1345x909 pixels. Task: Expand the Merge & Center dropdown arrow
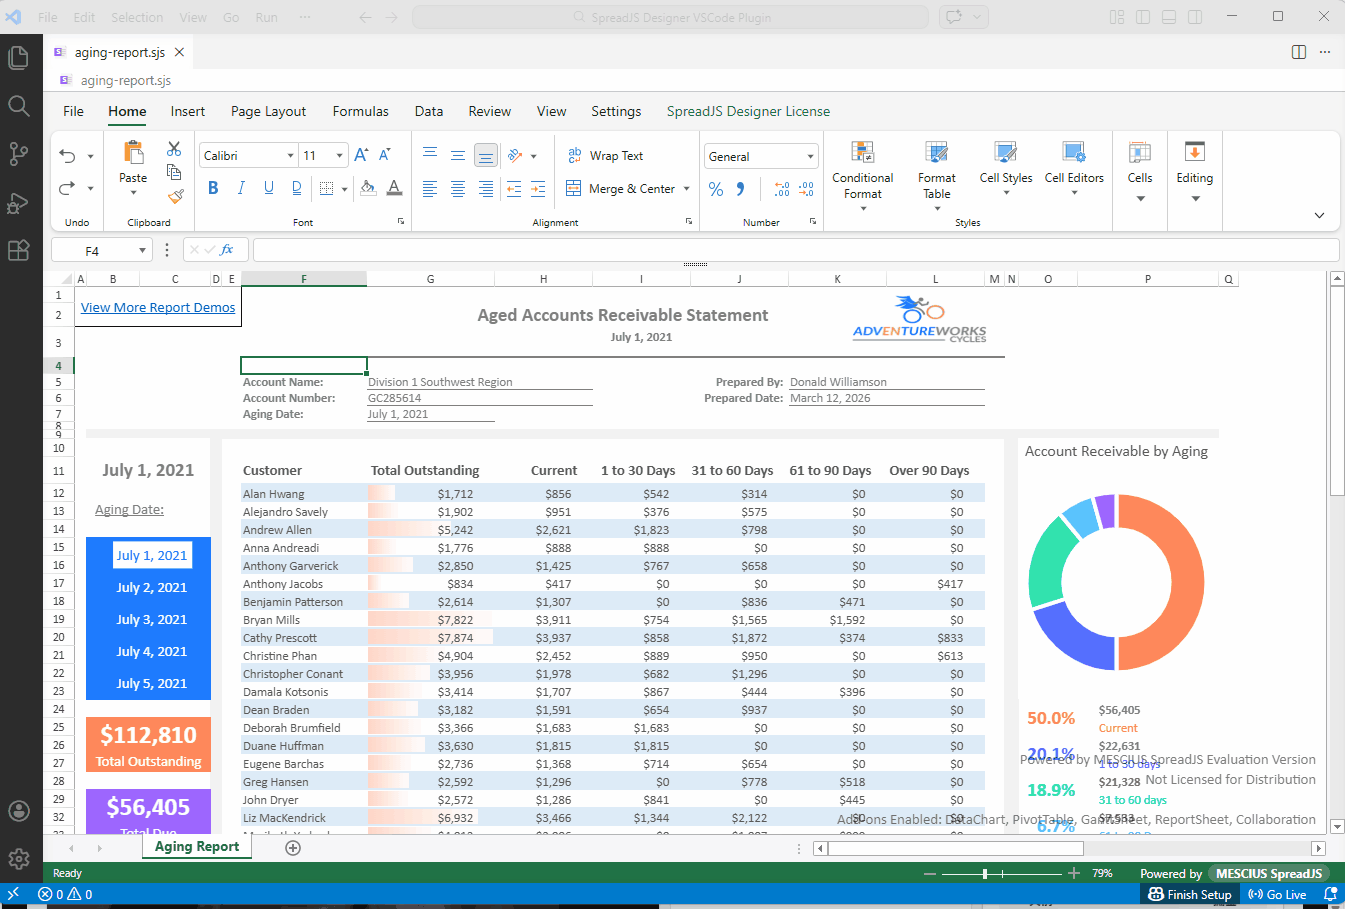click(687, 189)
